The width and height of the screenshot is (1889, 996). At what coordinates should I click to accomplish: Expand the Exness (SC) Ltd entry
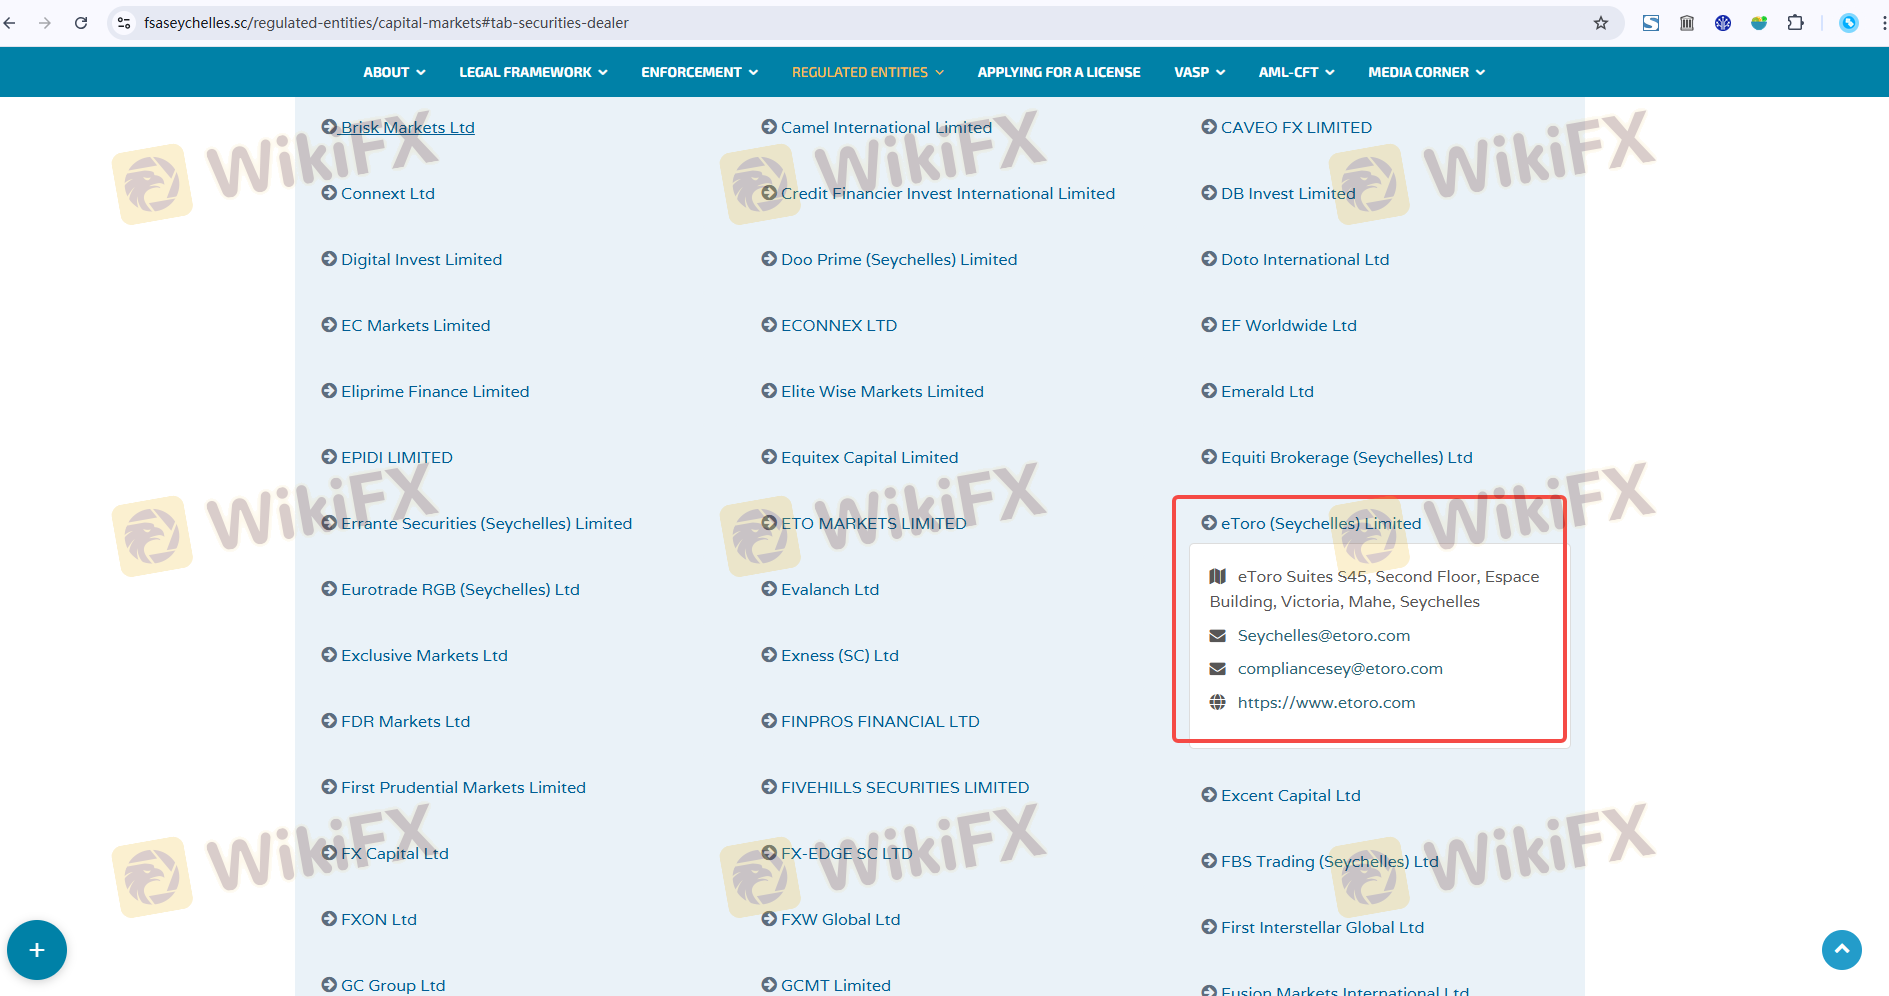click(x=839, y=655)
